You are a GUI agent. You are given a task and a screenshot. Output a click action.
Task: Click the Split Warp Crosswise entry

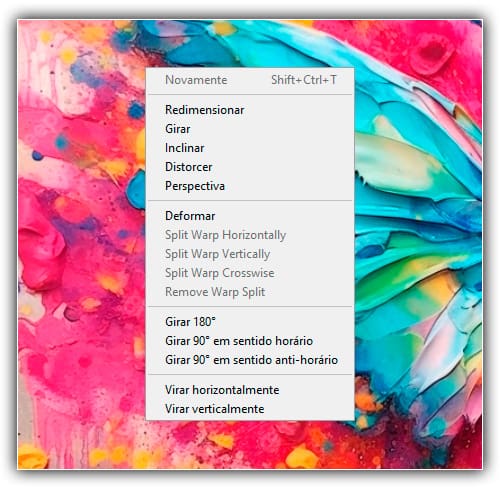tap(250, 273)
